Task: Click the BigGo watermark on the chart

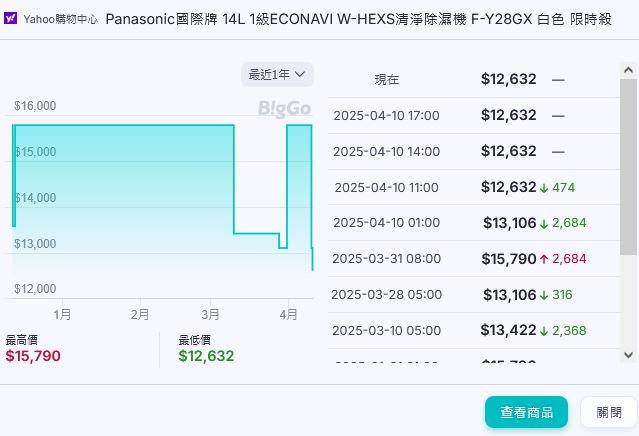Action: tap(284, 108)
